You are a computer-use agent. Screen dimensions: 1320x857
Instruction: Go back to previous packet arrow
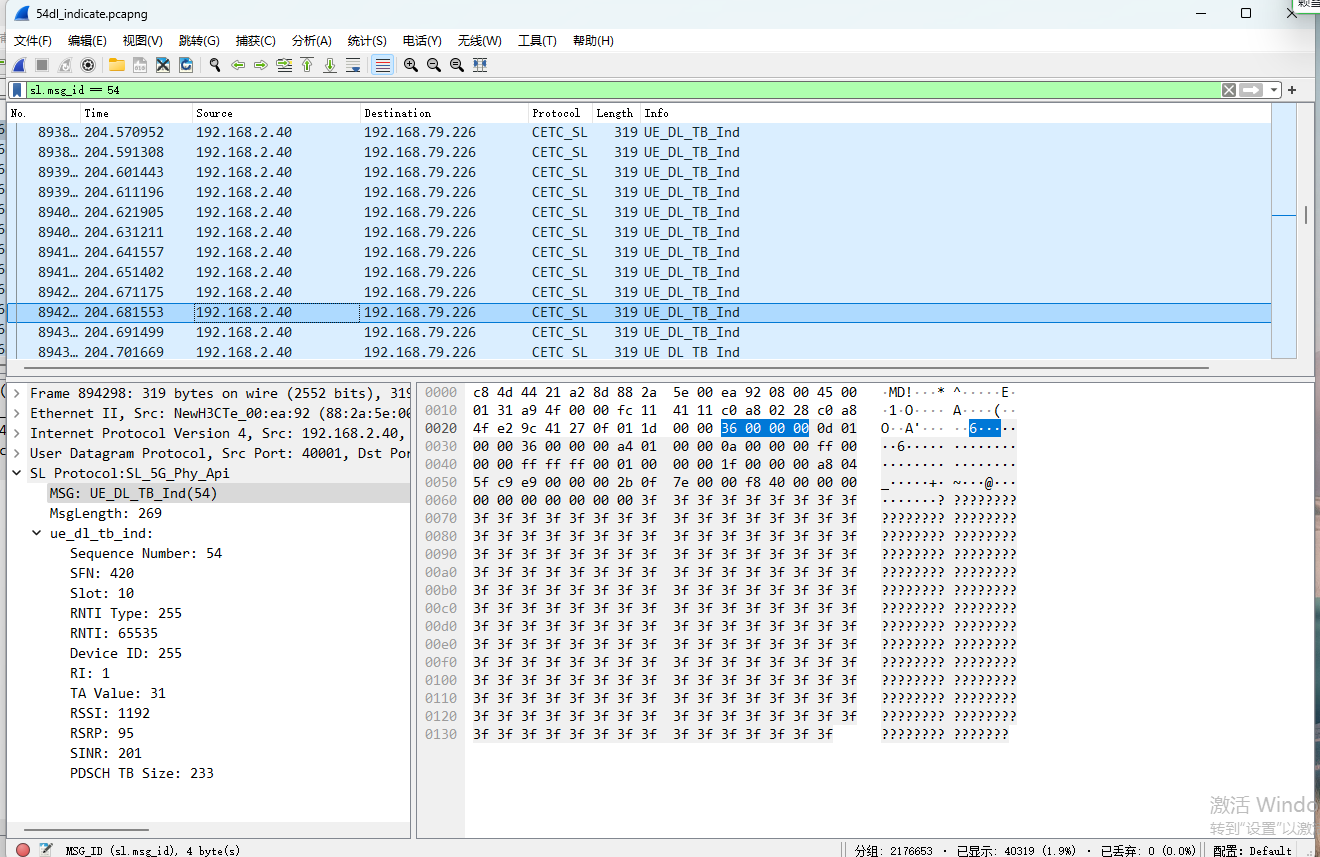click(238, 65)
